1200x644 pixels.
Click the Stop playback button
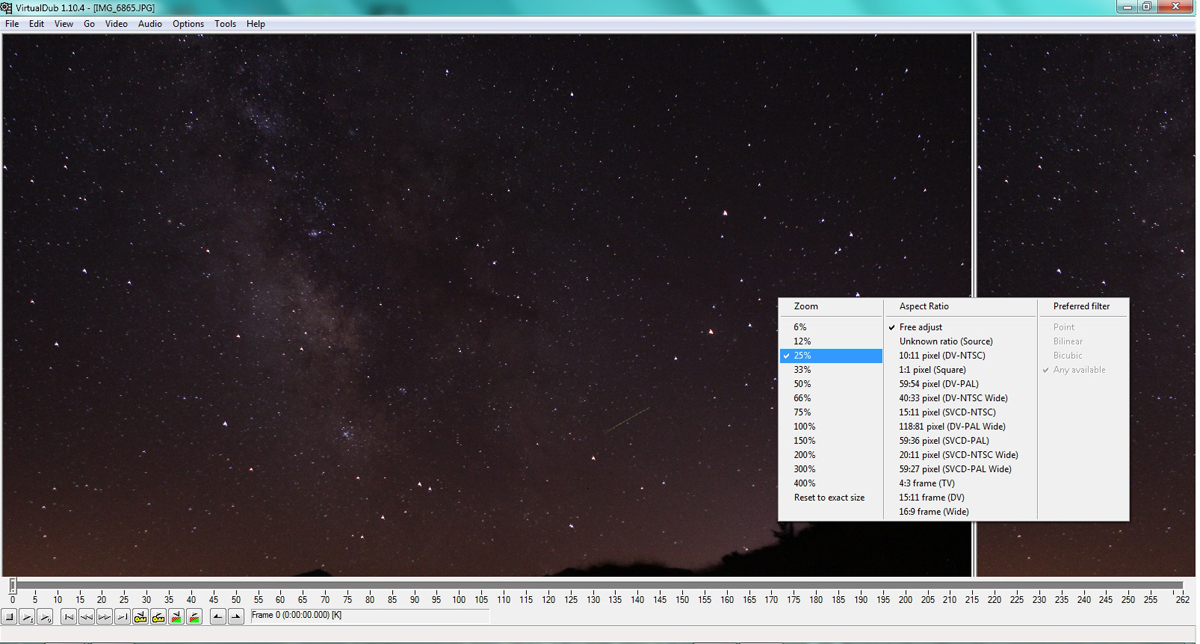tap(9, 617)
